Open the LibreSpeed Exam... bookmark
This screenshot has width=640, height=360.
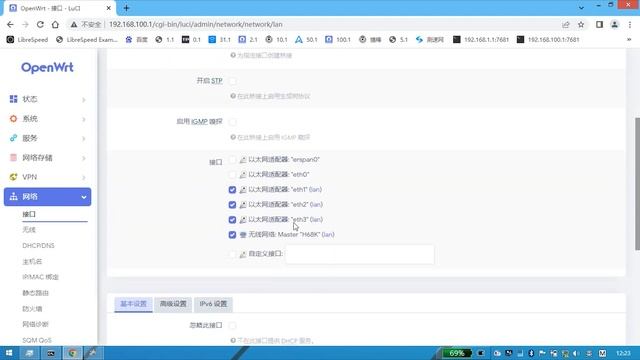[87, 40]
